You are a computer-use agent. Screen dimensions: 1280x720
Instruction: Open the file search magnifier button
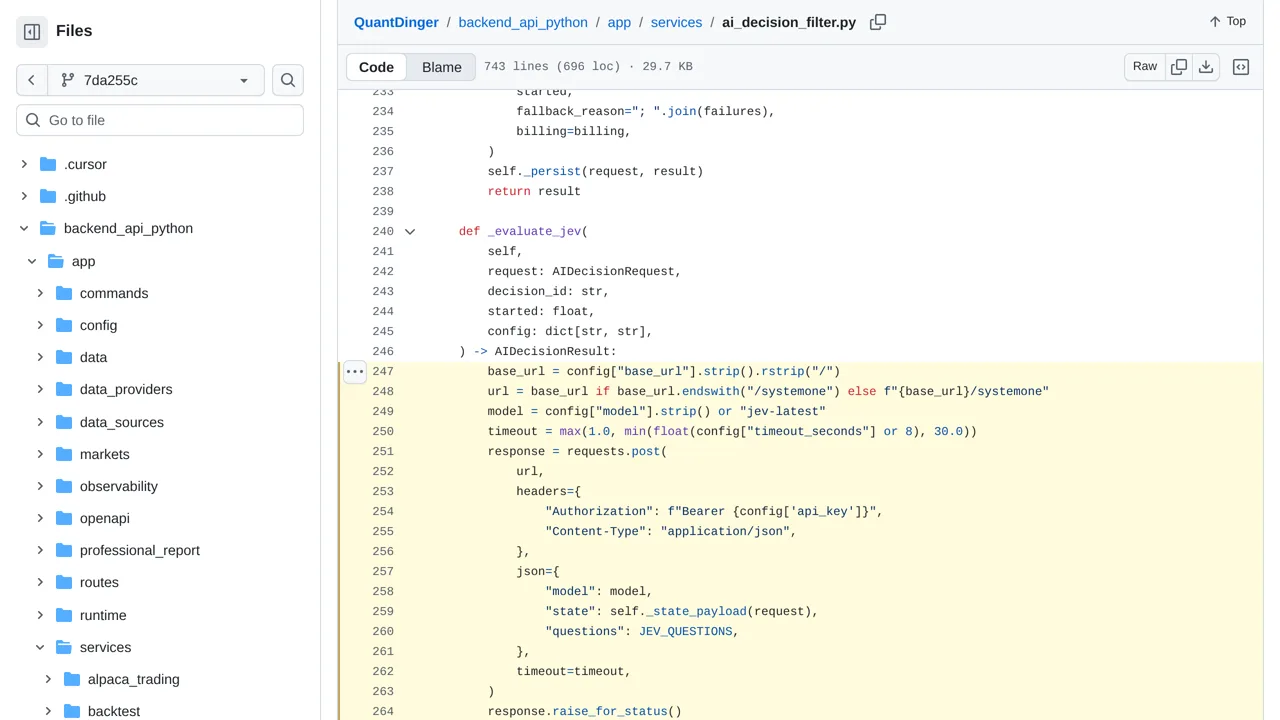point(288,80)
